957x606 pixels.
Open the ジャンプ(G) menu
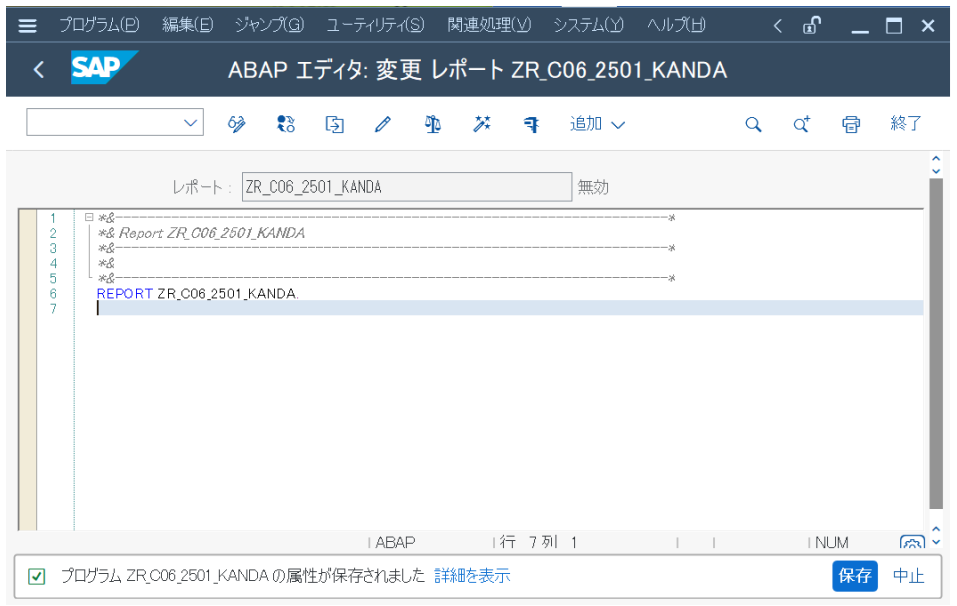[269, 25]
